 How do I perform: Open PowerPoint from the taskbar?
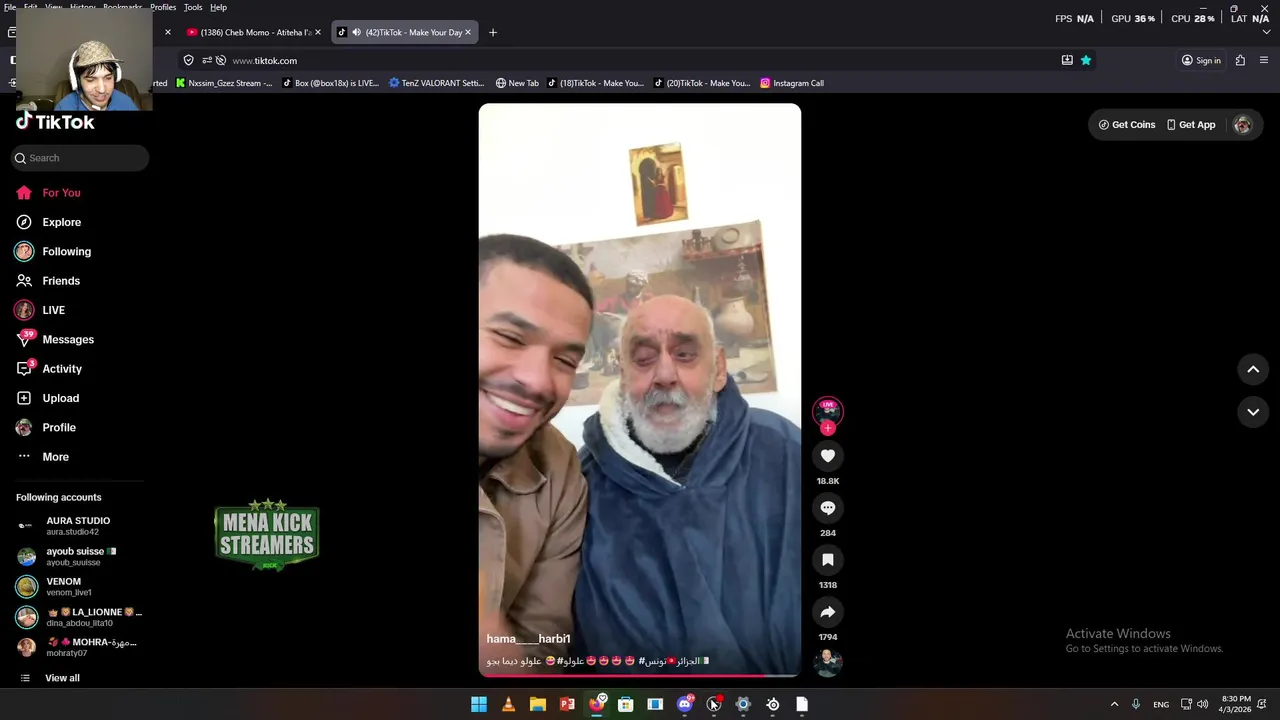pos(567,704)
